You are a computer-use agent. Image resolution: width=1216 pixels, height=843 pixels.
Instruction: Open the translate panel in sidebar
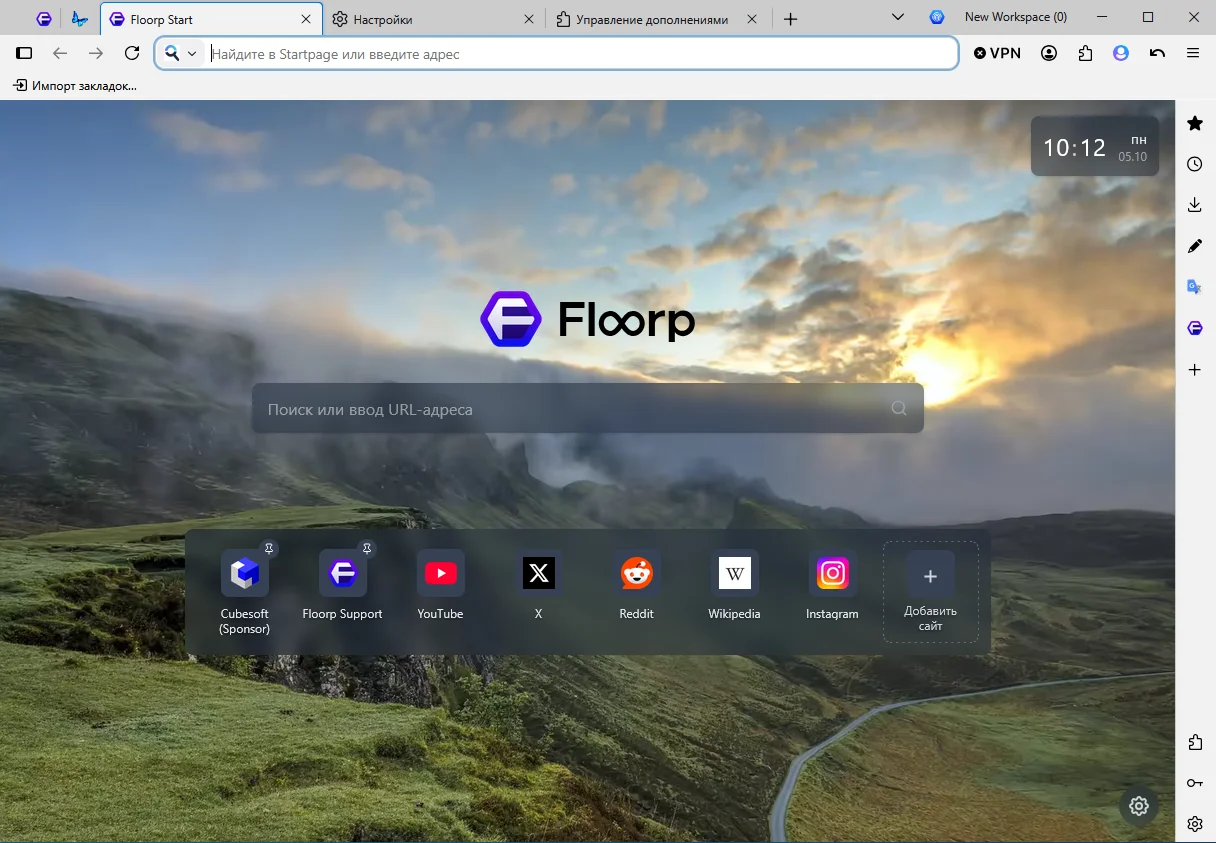coord(1195,287)
